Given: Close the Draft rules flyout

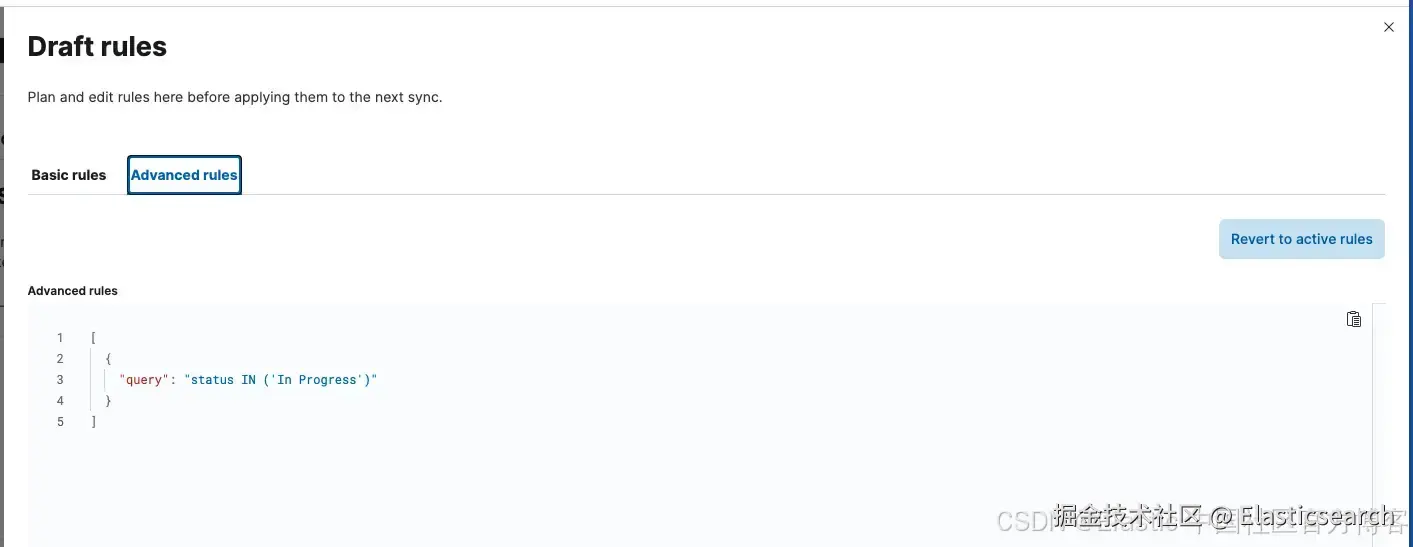Looking at the screenshot, I should (1388, 27).
